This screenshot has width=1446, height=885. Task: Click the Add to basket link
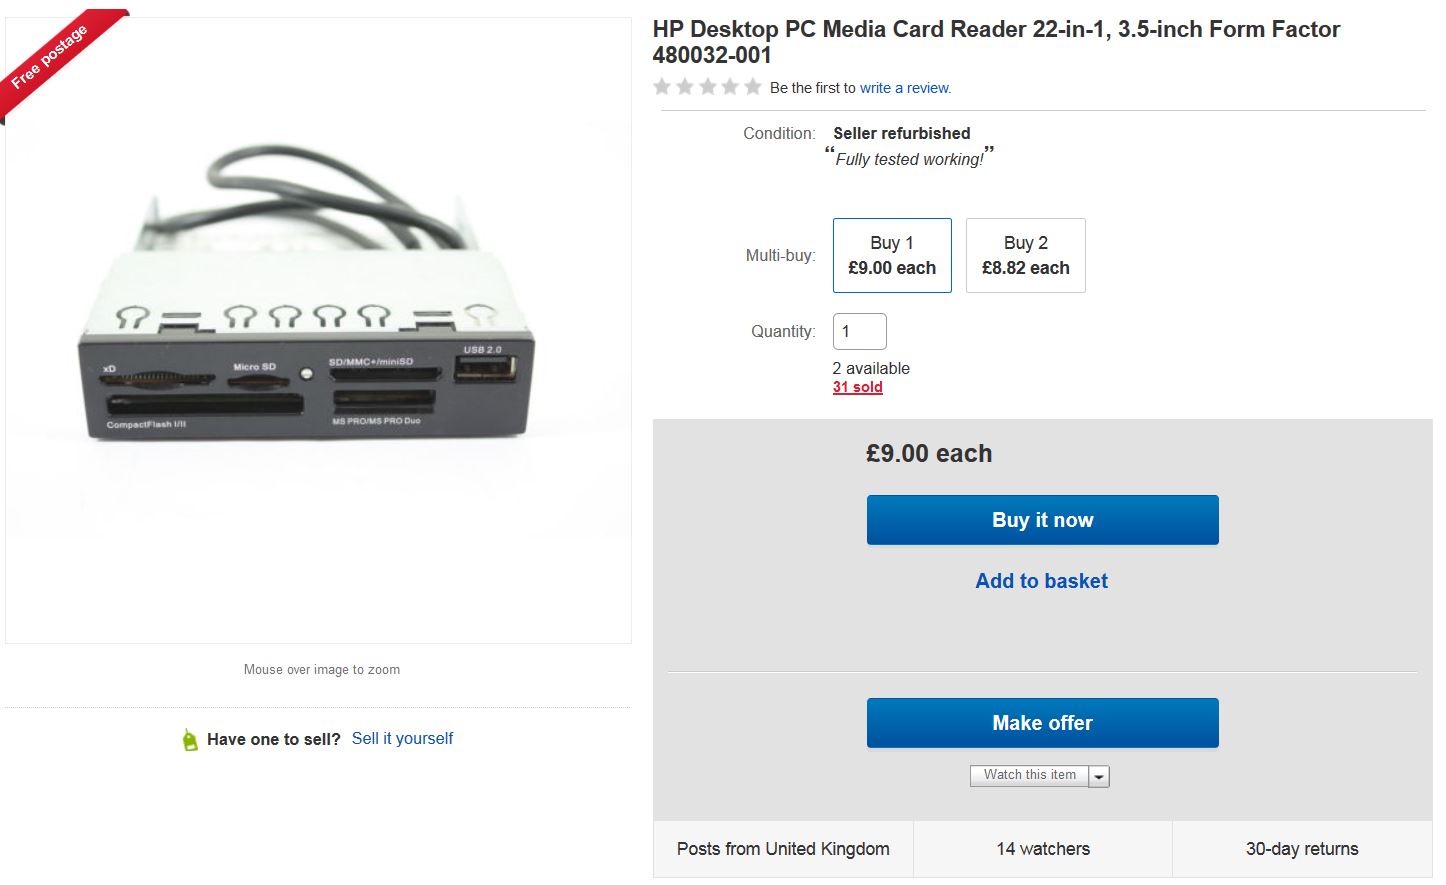click(x=1041, y=581)
